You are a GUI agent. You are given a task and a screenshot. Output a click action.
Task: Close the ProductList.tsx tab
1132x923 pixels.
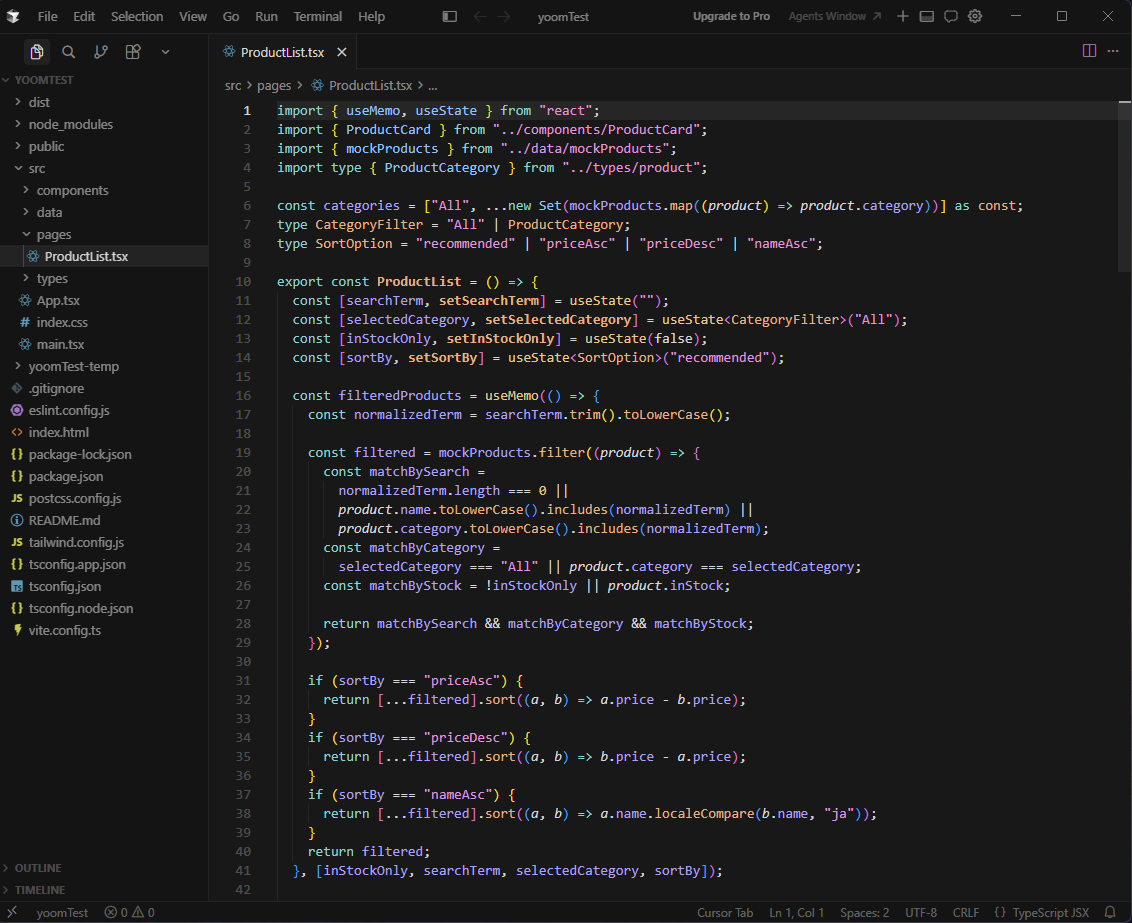[341, 52]
